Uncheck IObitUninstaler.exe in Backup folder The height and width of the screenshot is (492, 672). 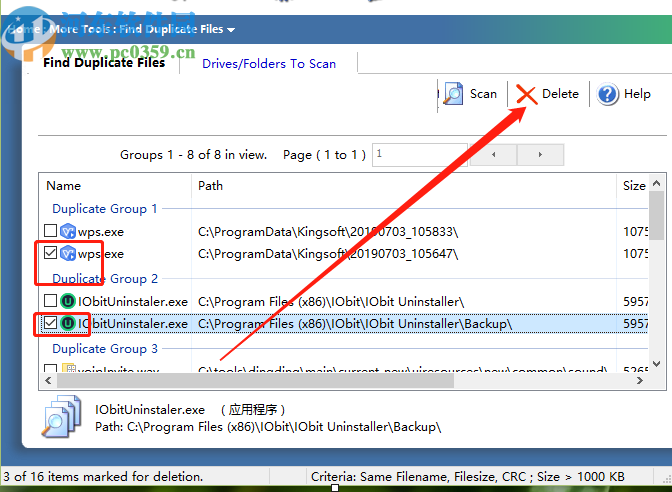[x=51, y=323]
